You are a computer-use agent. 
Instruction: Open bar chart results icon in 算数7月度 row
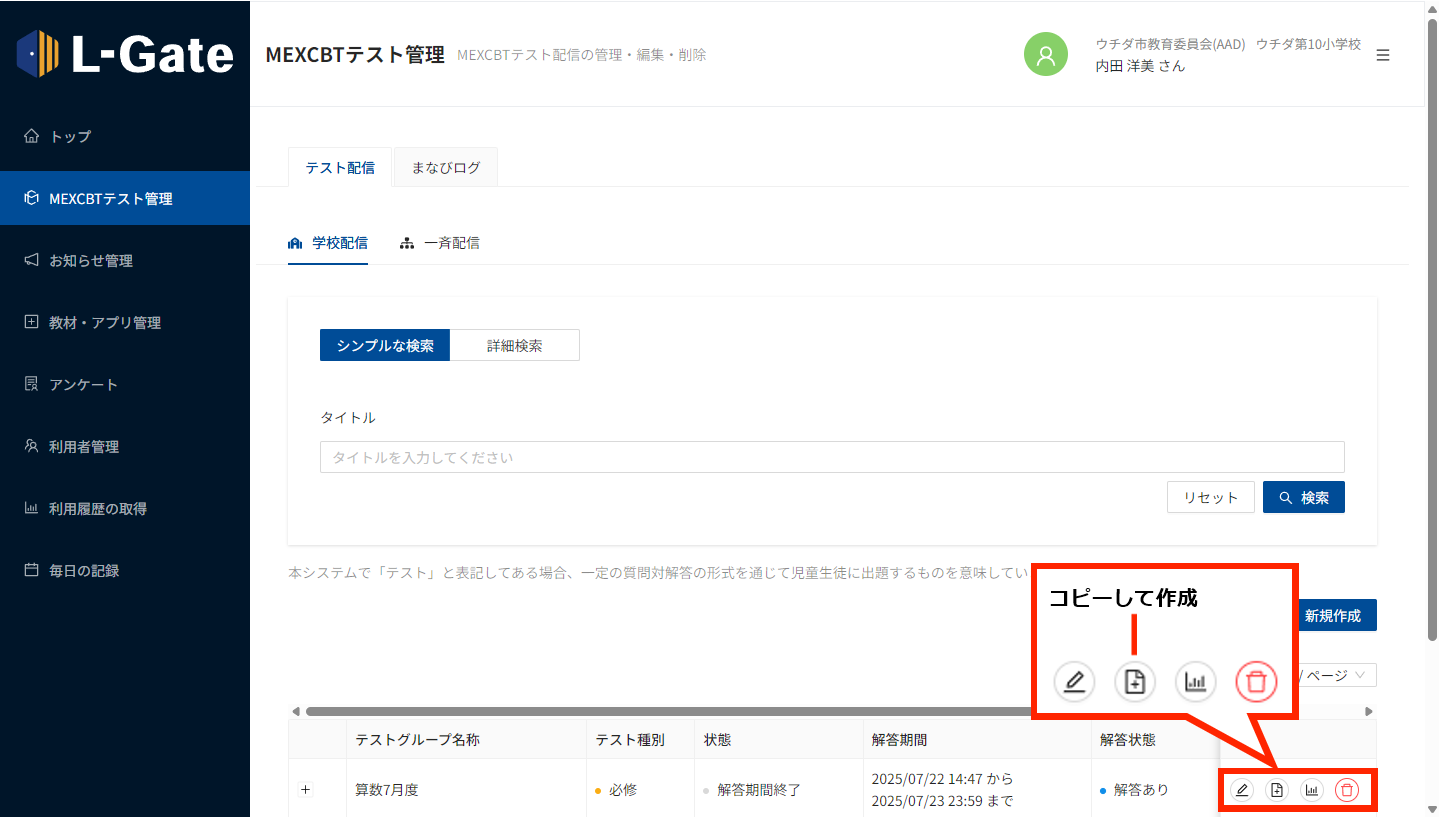tap(1312, 790)
